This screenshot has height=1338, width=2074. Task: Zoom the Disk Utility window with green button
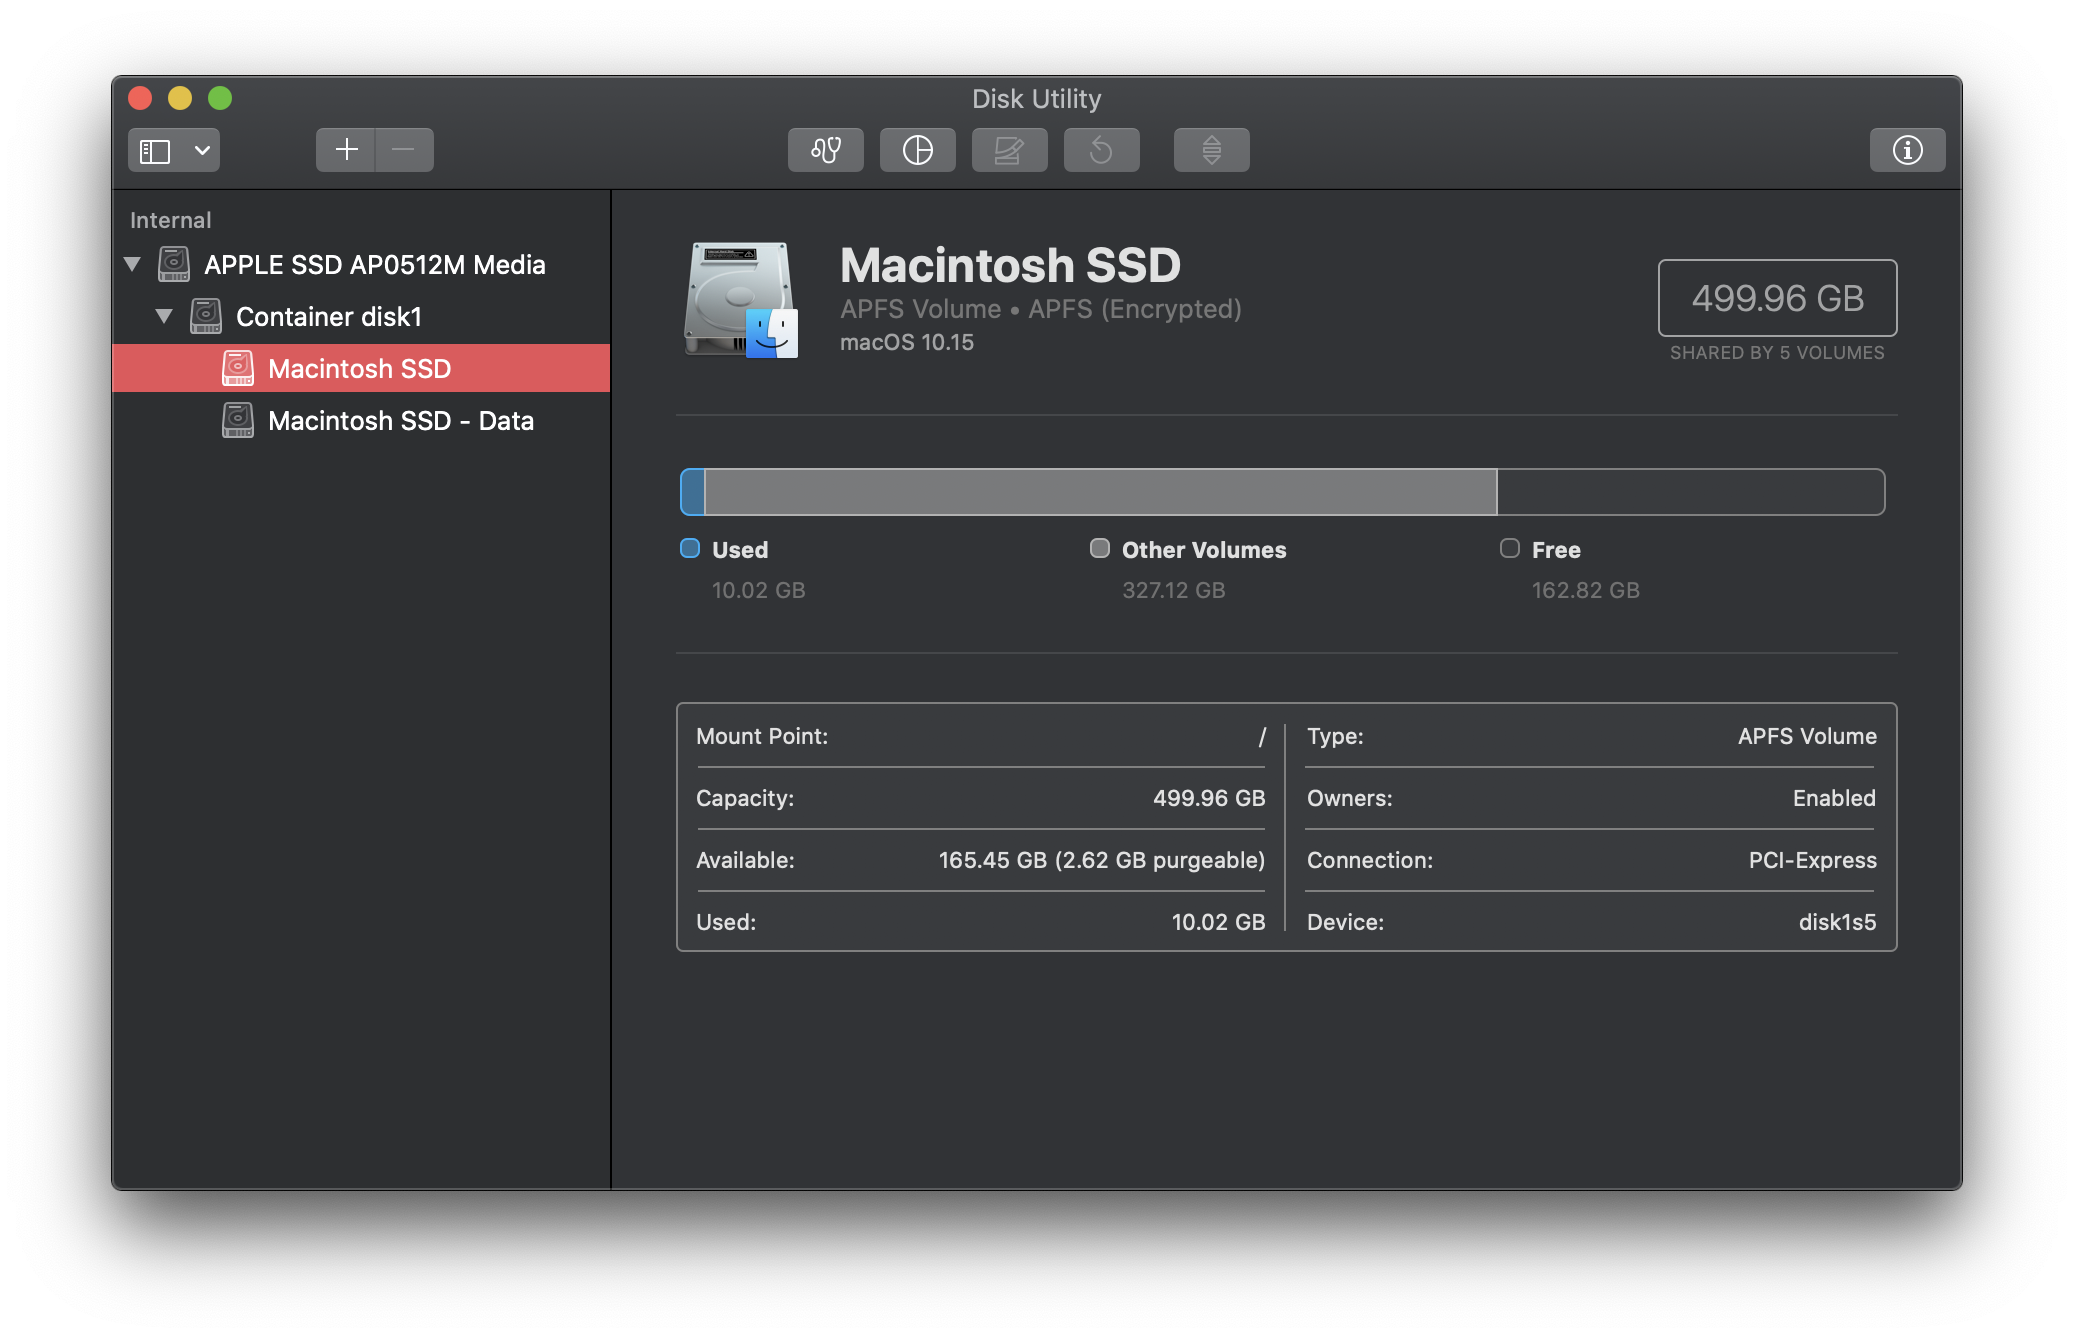click(x=220, y=98)
